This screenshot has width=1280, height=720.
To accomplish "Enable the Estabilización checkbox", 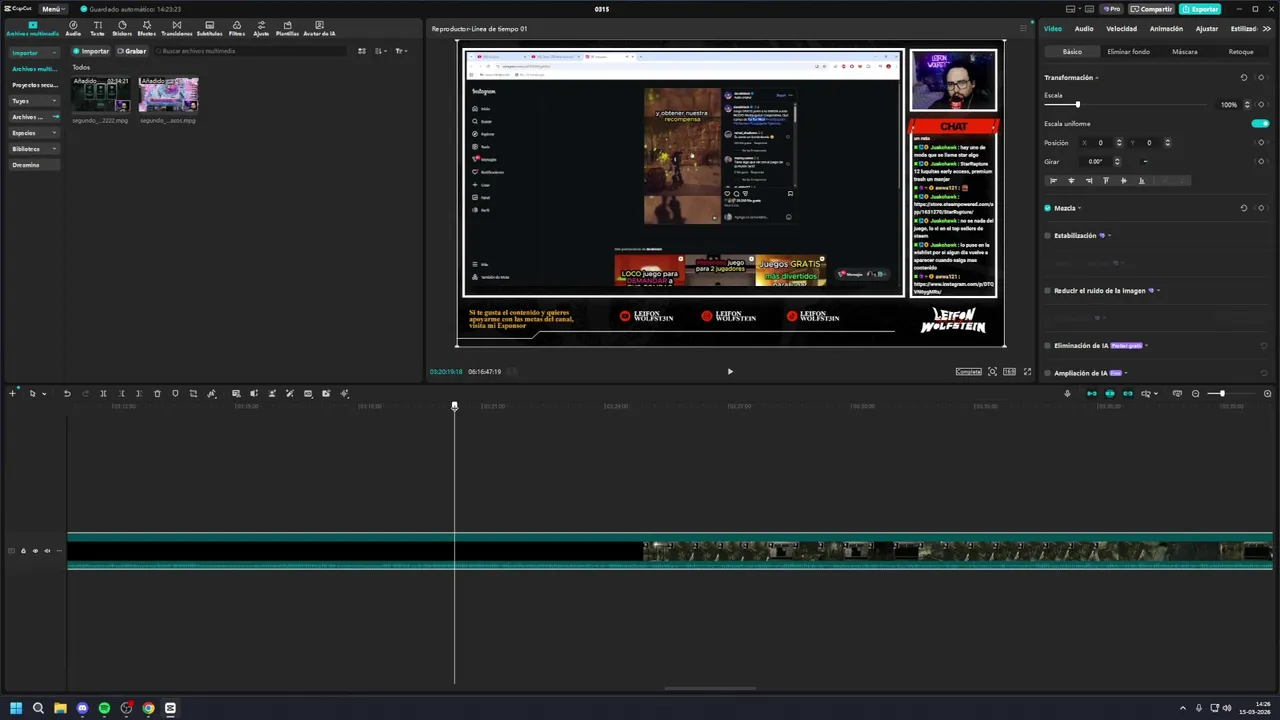I will (1048, 236).
